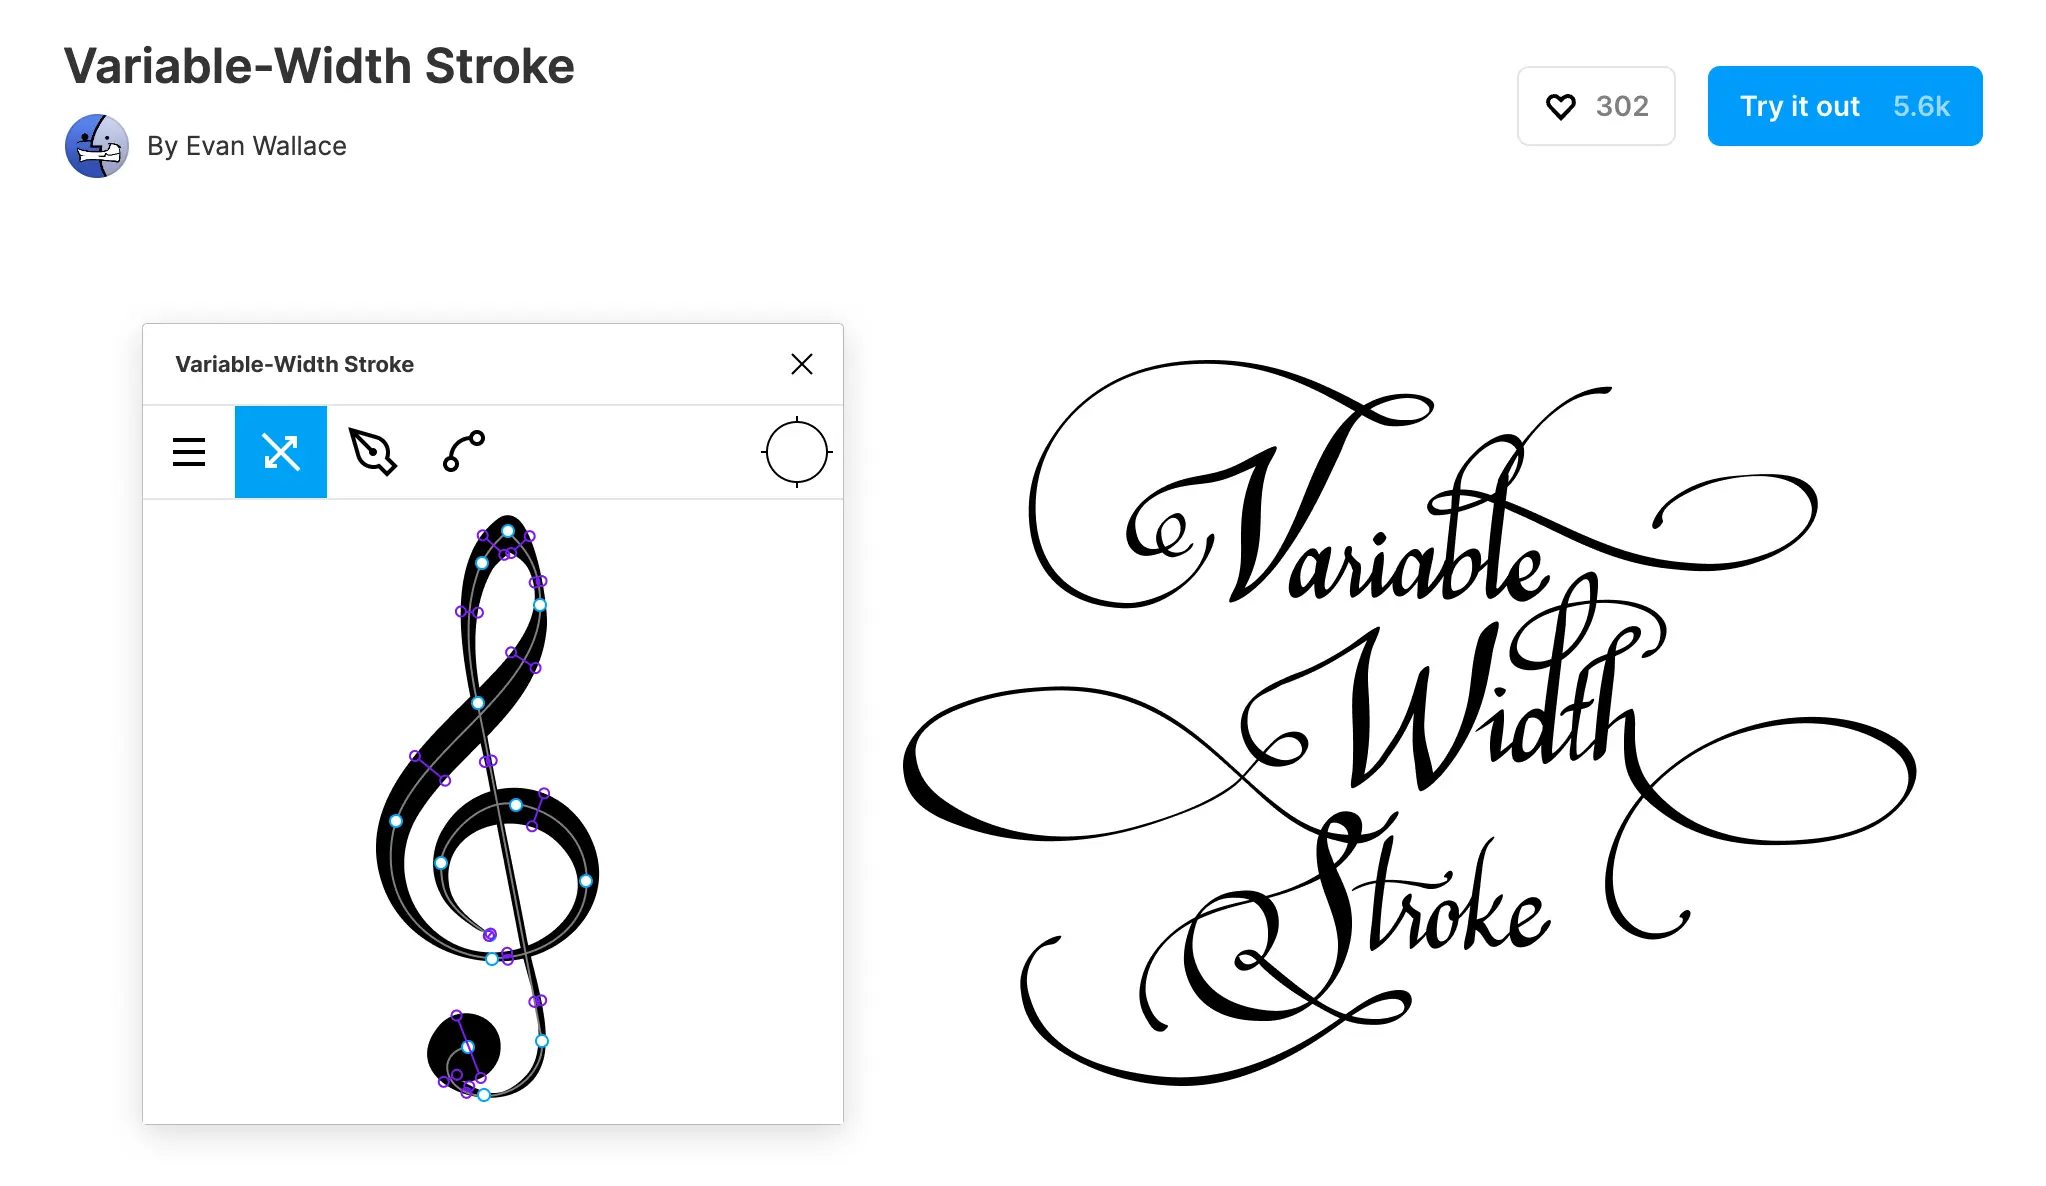Open Evan Wallace's avatar profile picture

tap(97, 146)
